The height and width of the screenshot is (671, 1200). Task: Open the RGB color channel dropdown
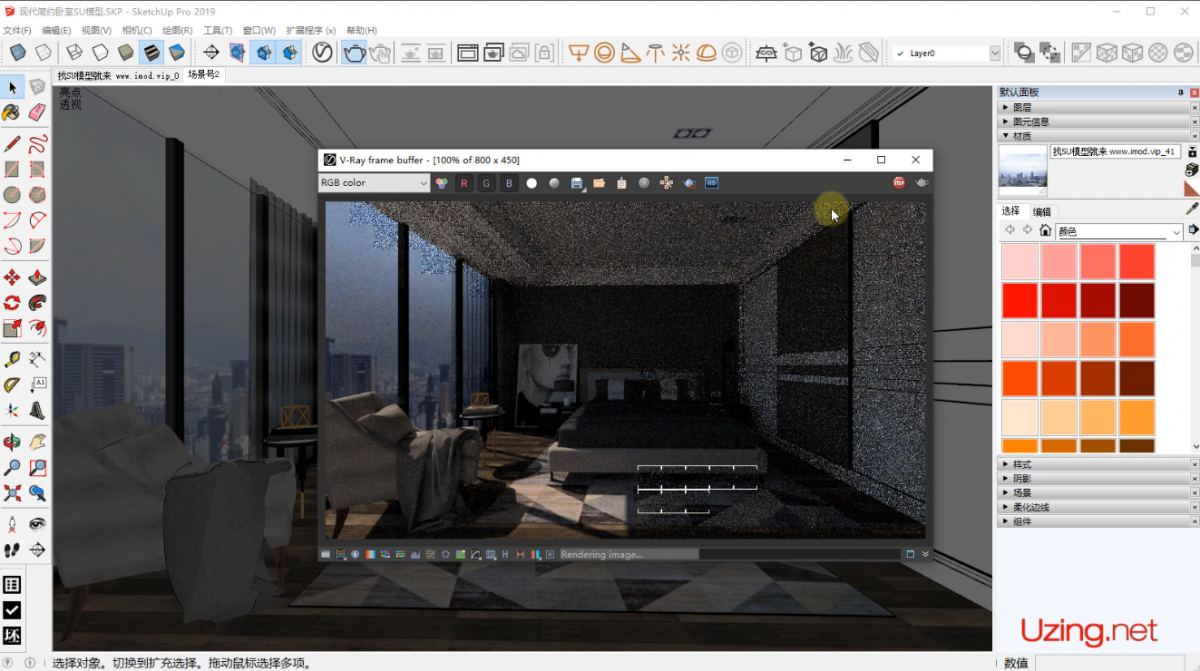point(374,183)
